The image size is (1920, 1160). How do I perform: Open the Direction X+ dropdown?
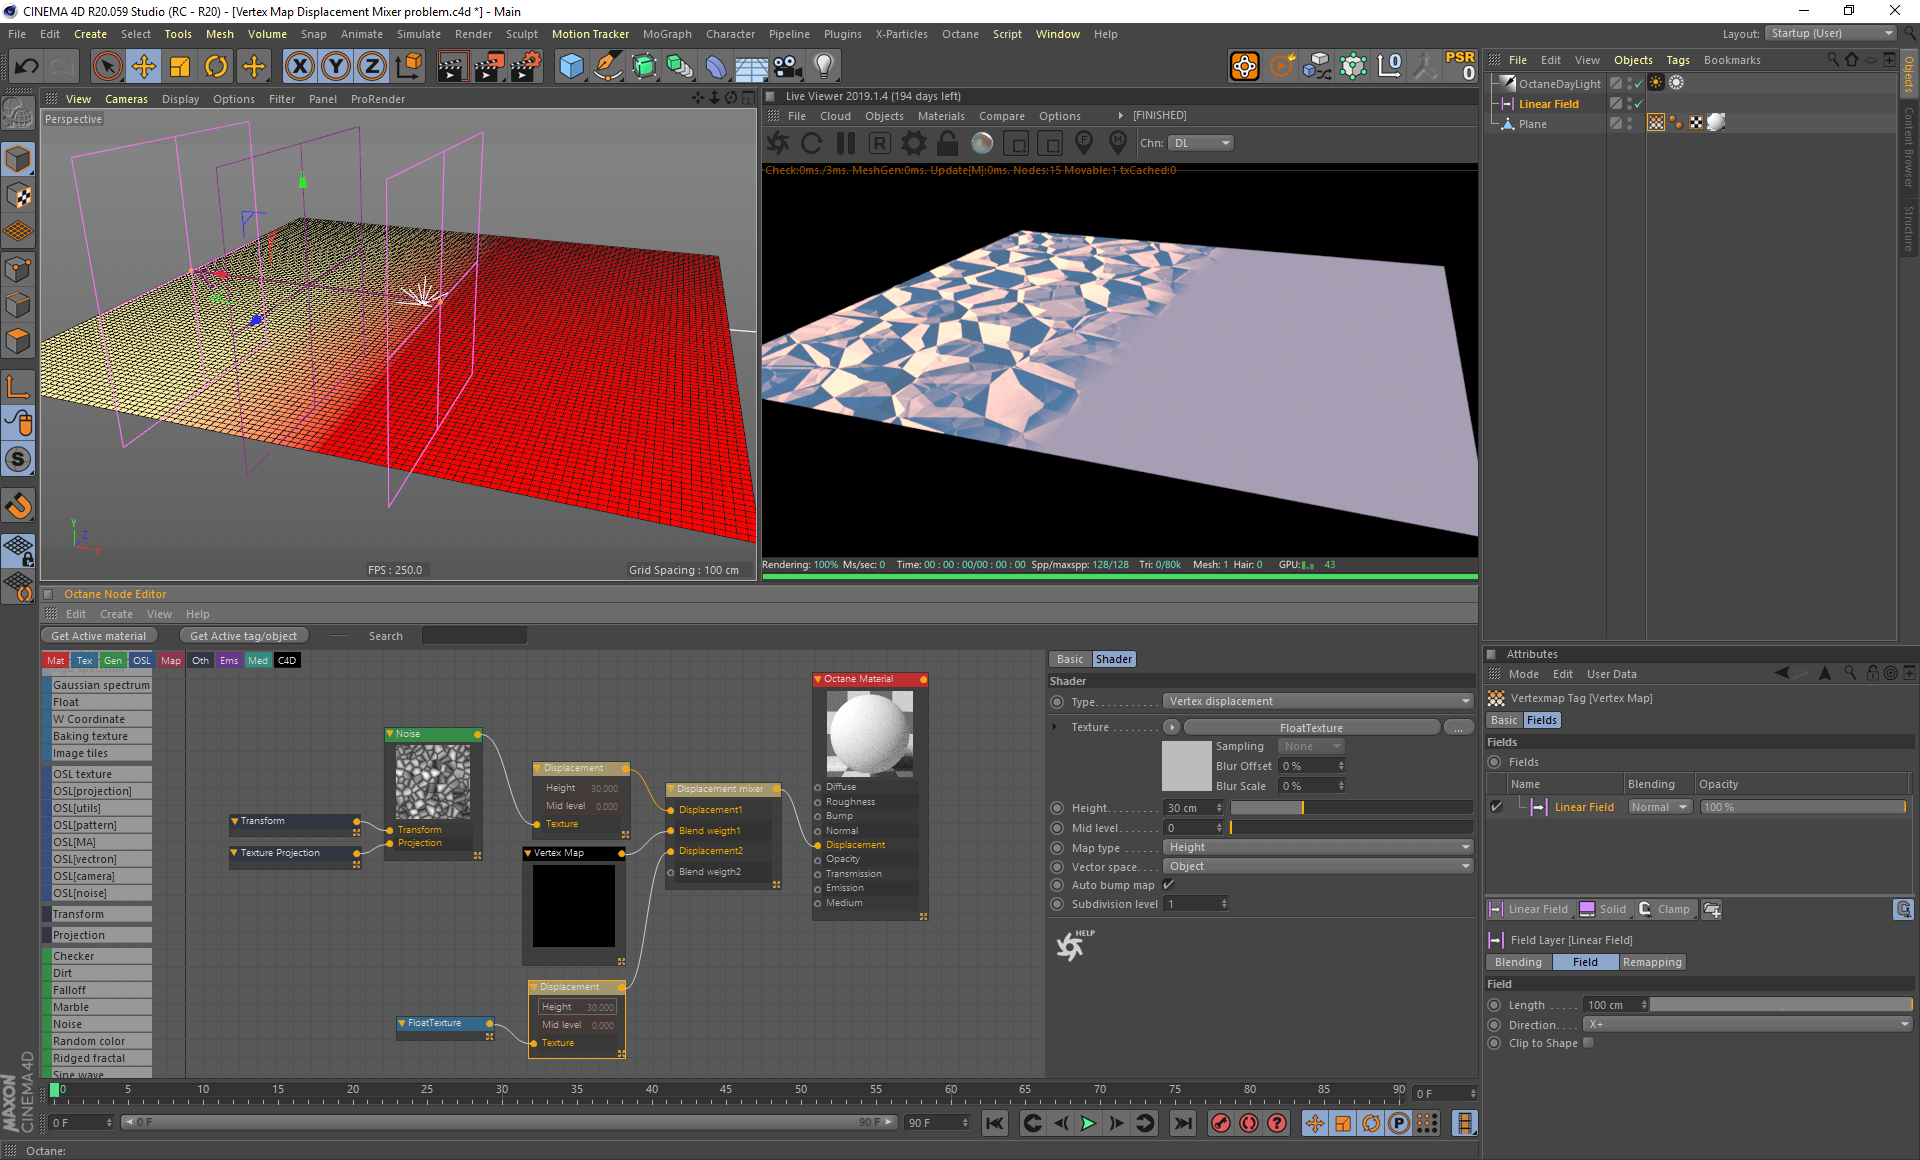(1749, 1024)
